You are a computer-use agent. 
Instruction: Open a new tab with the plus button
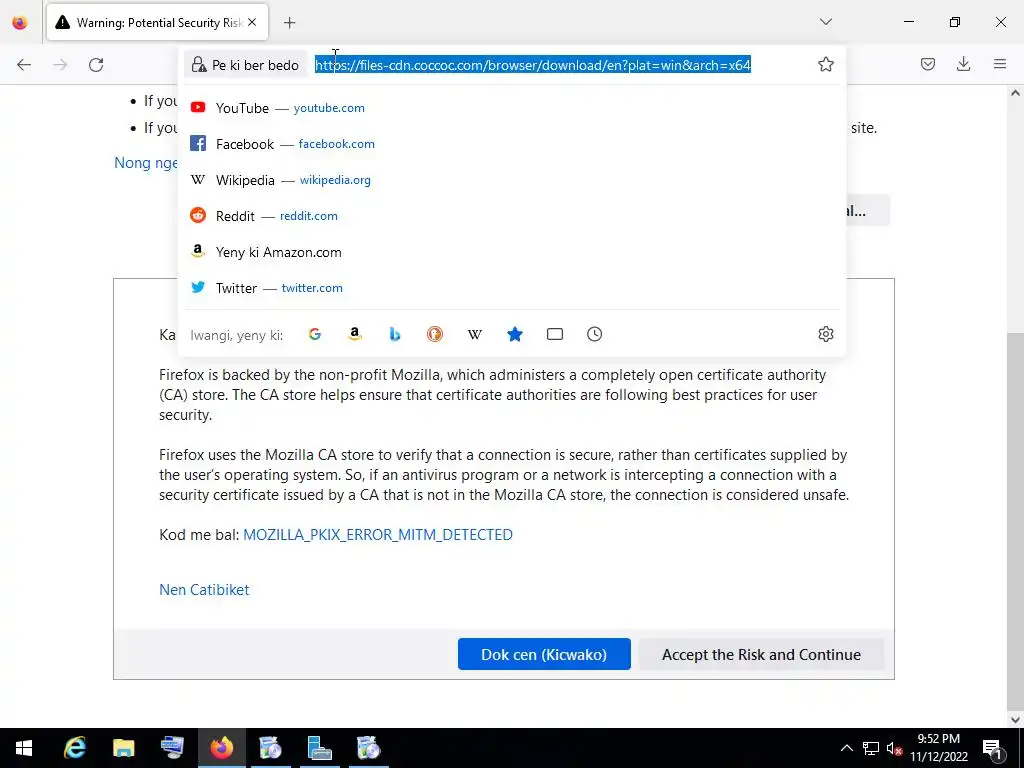(x=289, y=23)
